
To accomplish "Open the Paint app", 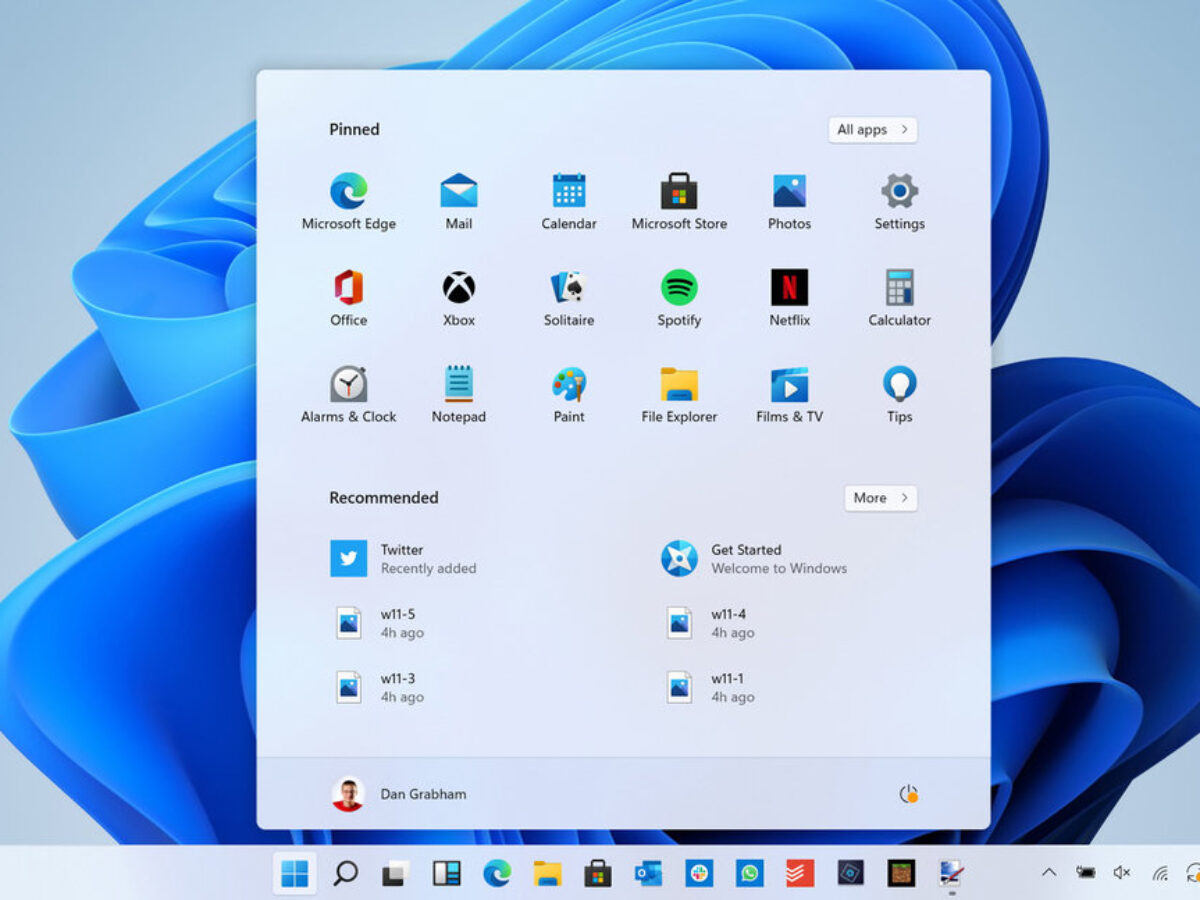I will 569,395.
